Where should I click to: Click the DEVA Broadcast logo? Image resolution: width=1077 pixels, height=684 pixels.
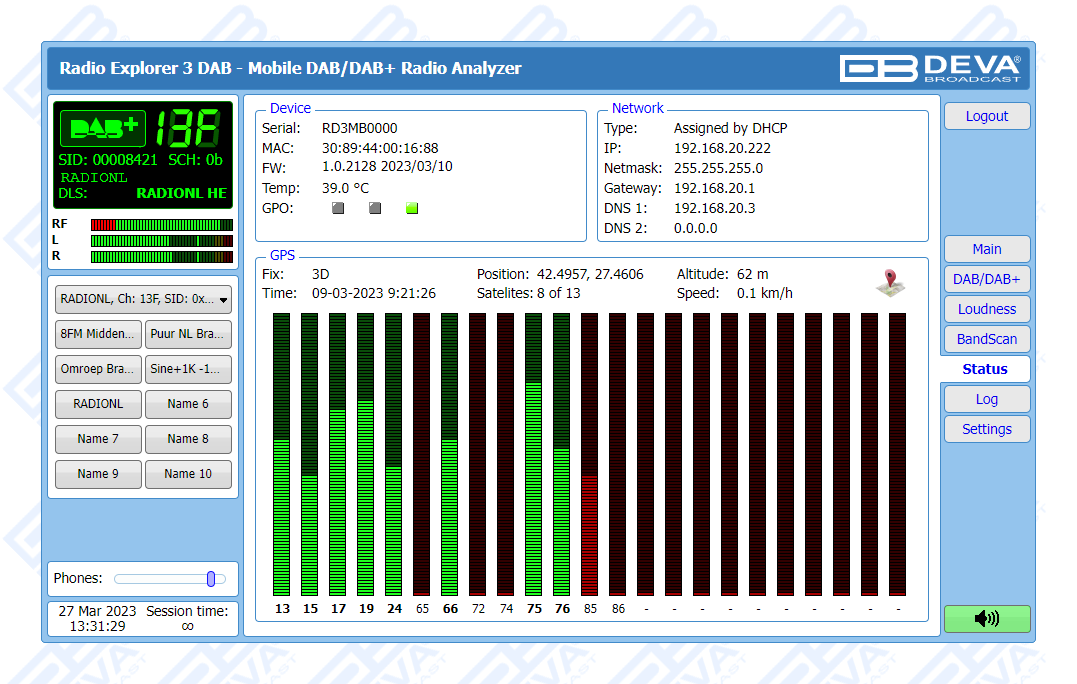(930, 68)
